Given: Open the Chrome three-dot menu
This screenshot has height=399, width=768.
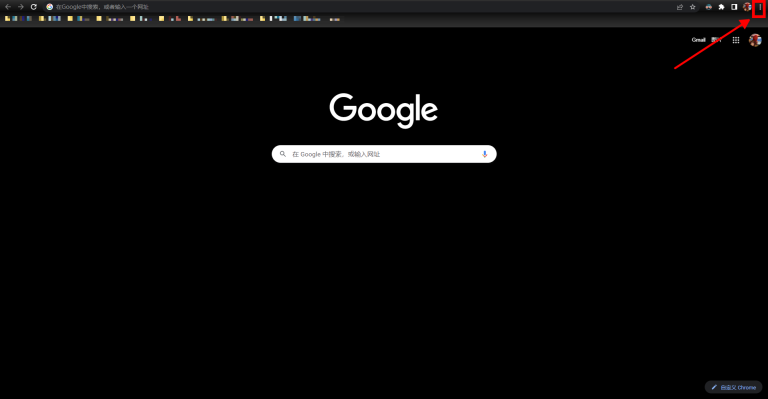Looking at the screenshot, I should point(760,7).
